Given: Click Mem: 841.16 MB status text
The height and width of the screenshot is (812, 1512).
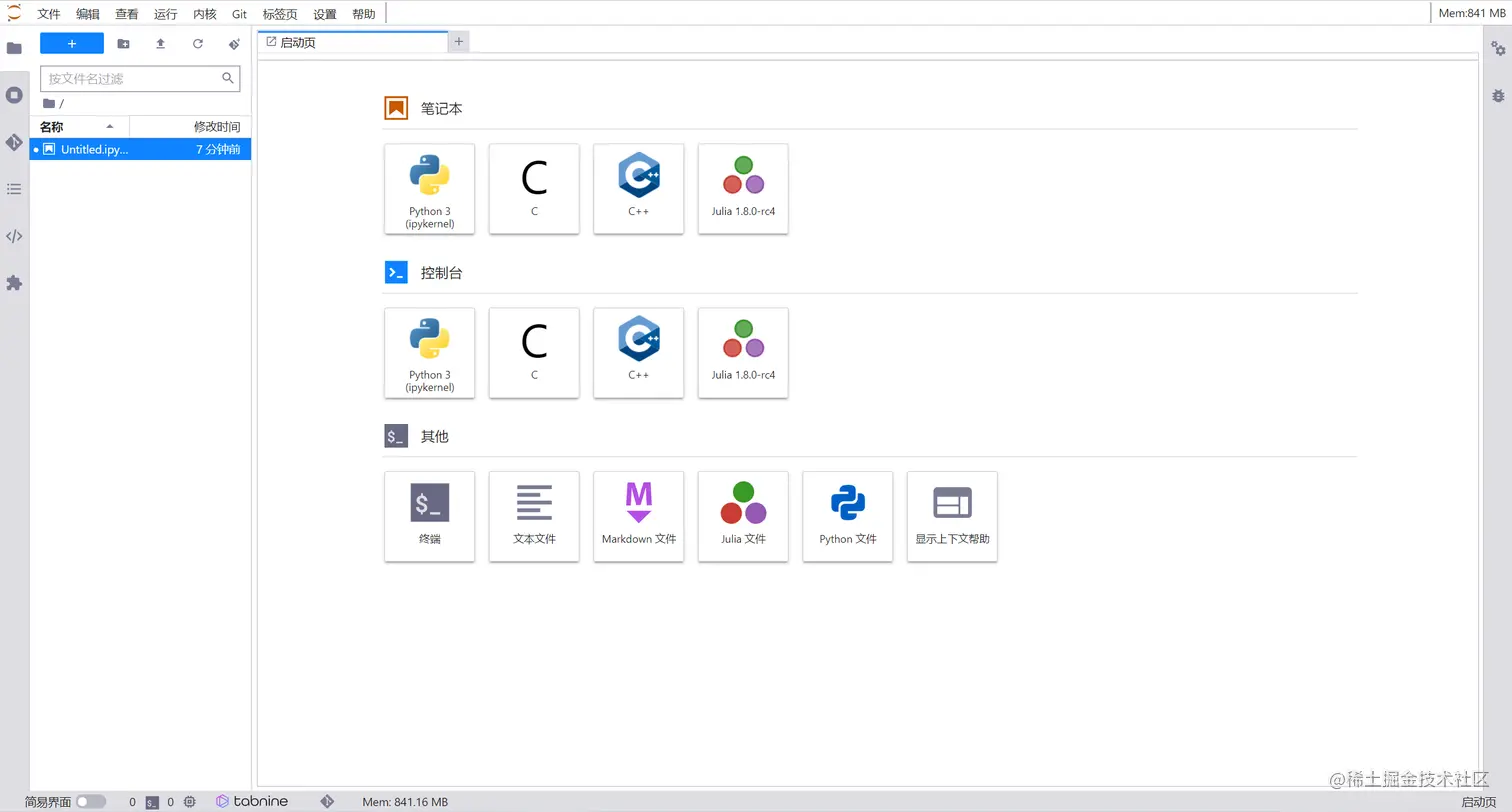Looking at the screenshot, I should [405, 802].
